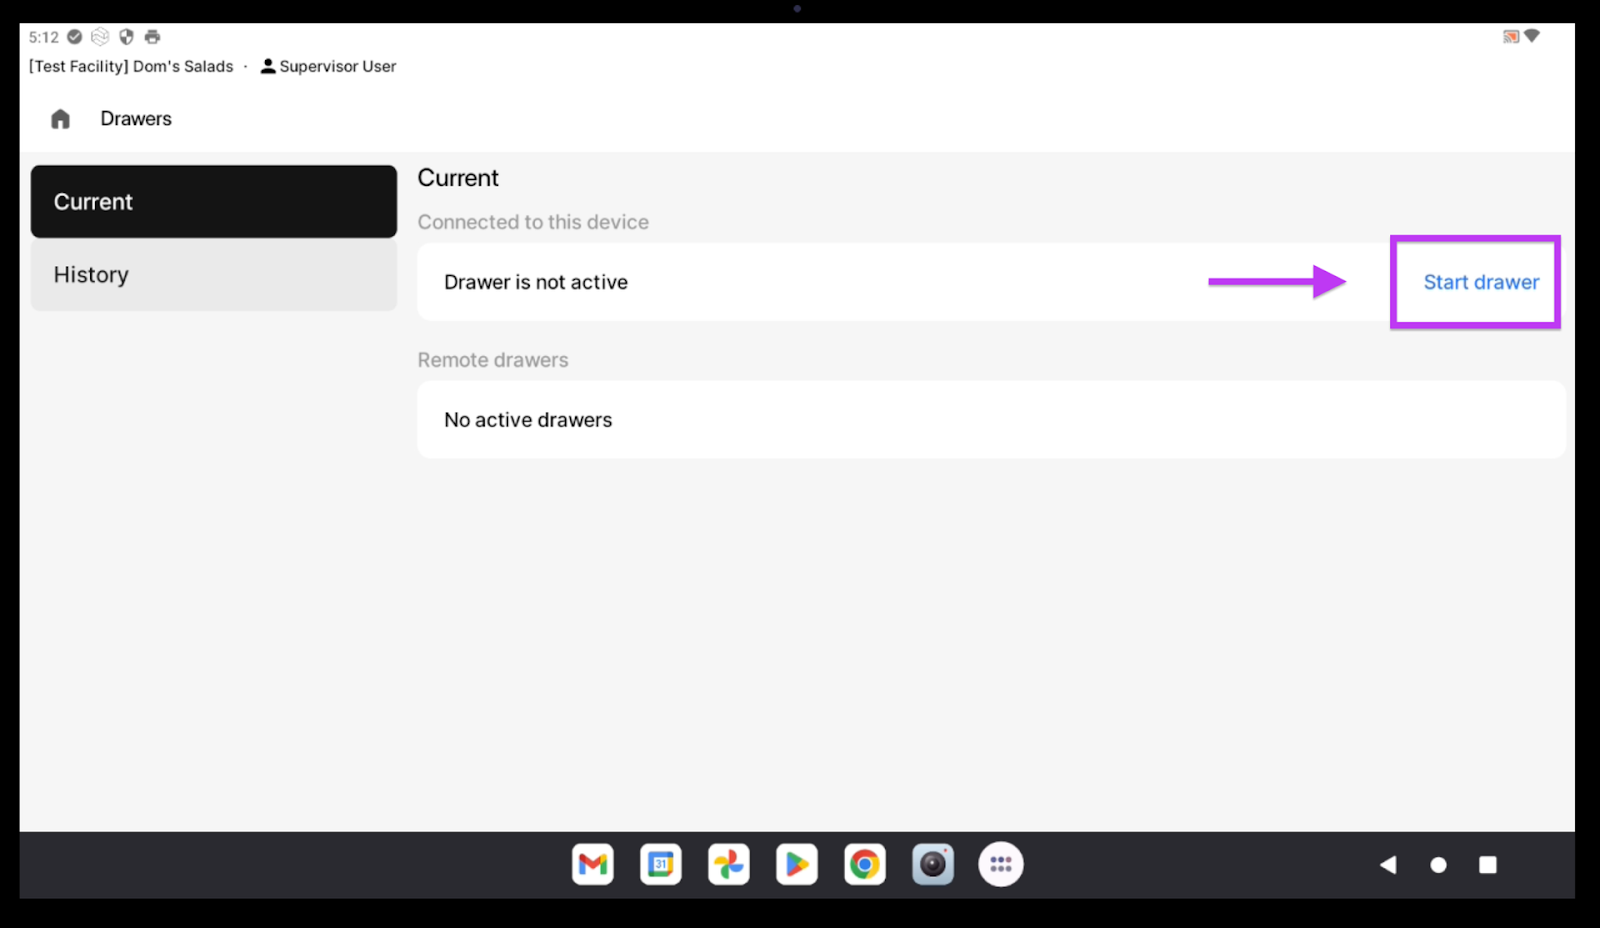Open the History tab
Viewport: 1600px width, 928px height.
point(213,274)
